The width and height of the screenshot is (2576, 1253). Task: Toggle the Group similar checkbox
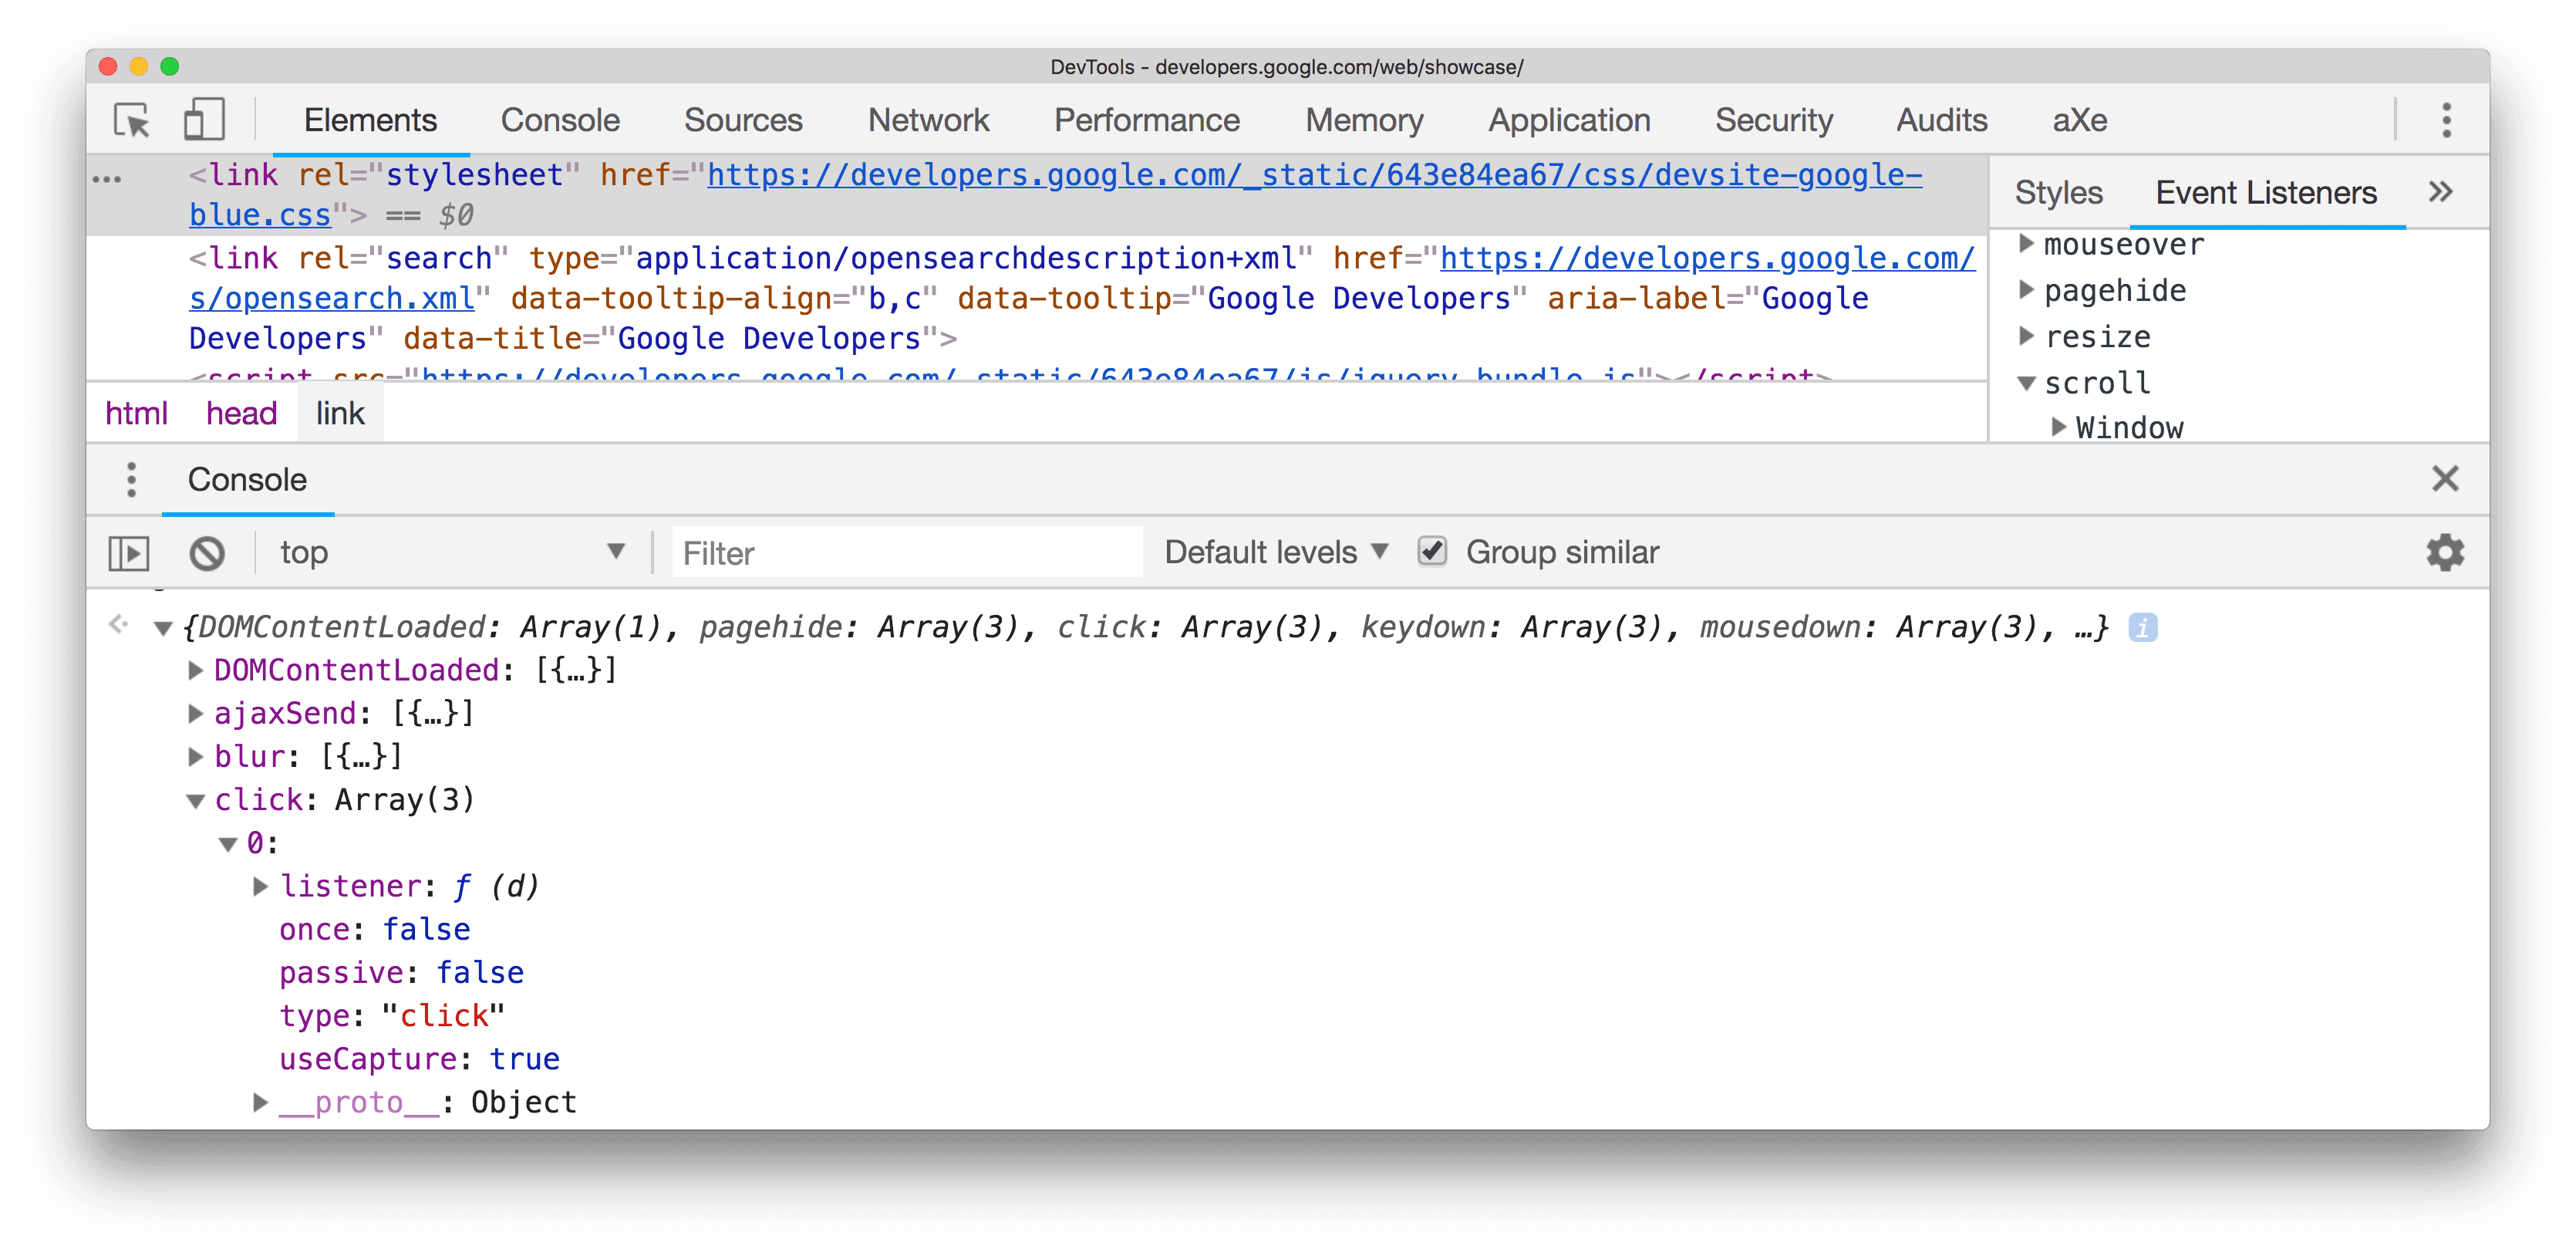pyautogui.click(x=1429, y=551)
